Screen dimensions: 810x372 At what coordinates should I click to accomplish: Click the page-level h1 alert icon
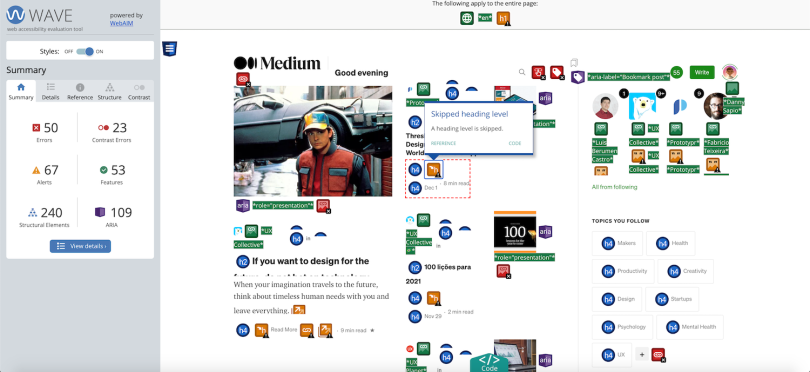pos(503,19)
